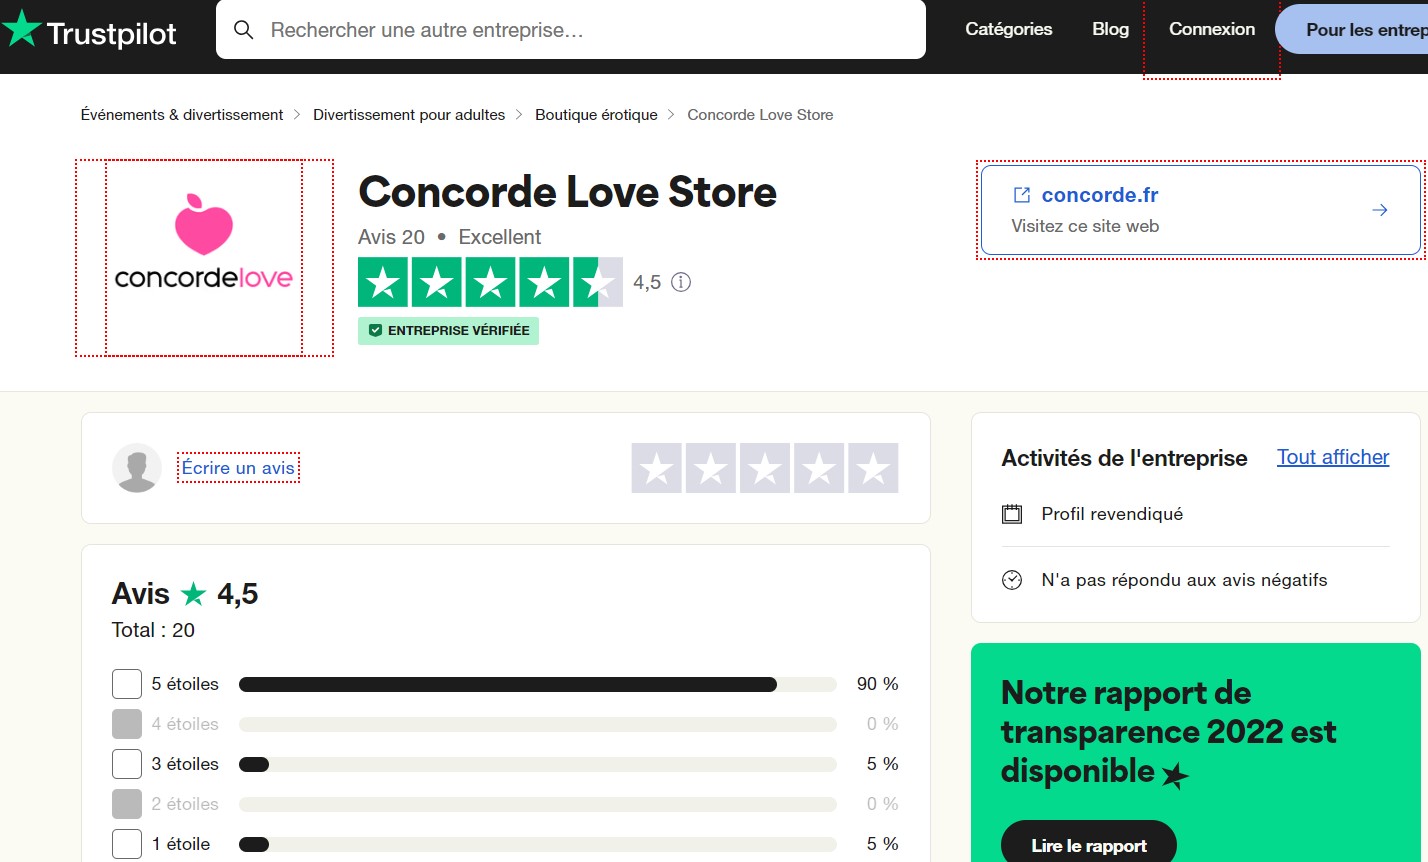1428x862 pixels.
Task: Select four stars in review rating
Action: [819, 468]
